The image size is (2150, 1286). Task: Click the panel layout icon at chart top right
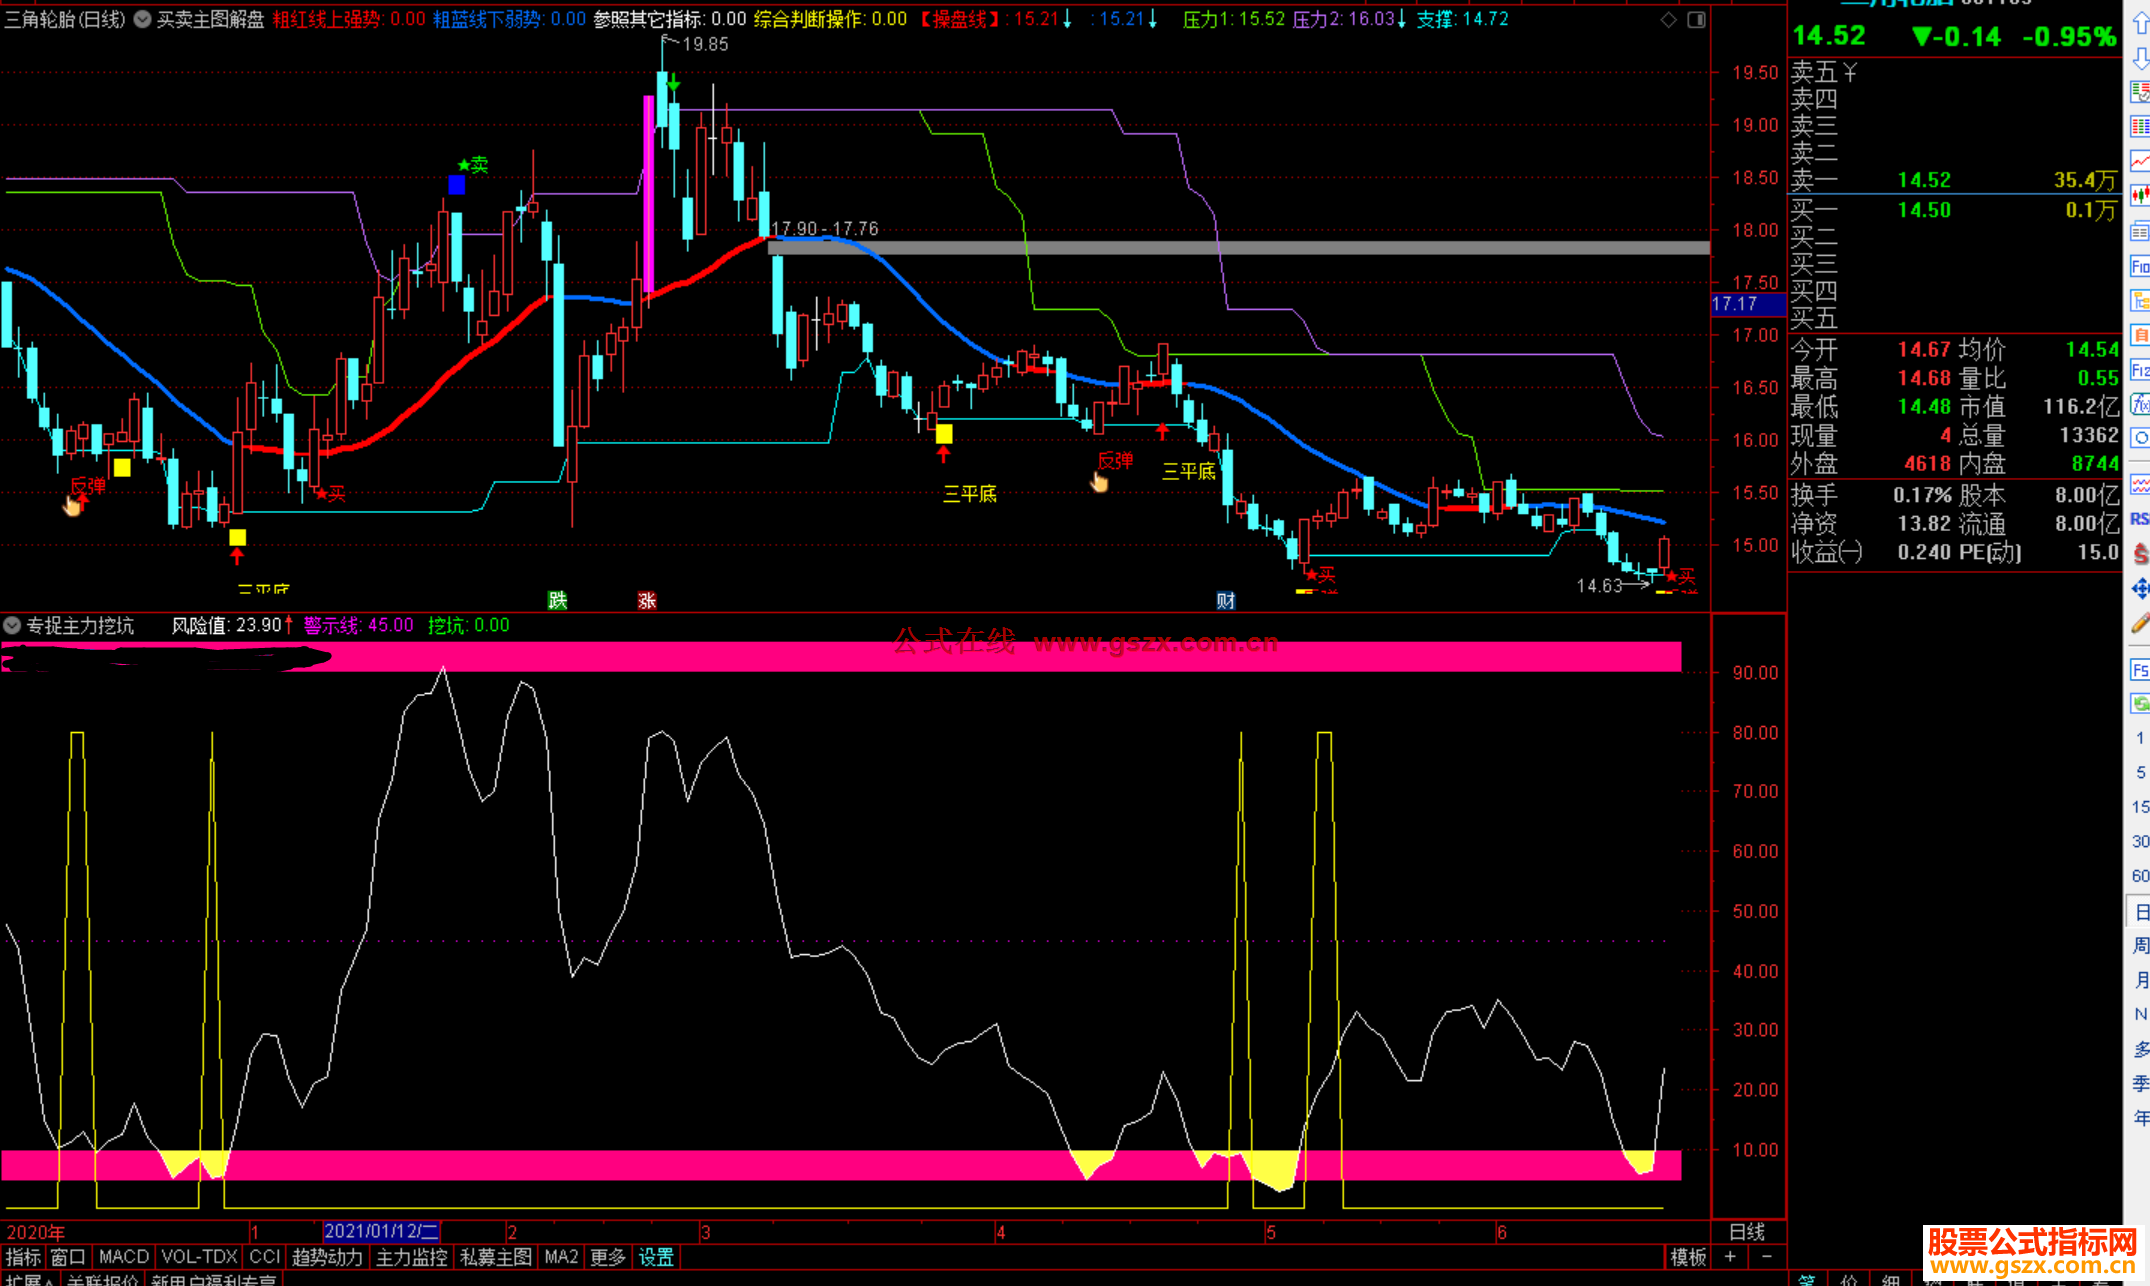click(x=1696, y=19)
